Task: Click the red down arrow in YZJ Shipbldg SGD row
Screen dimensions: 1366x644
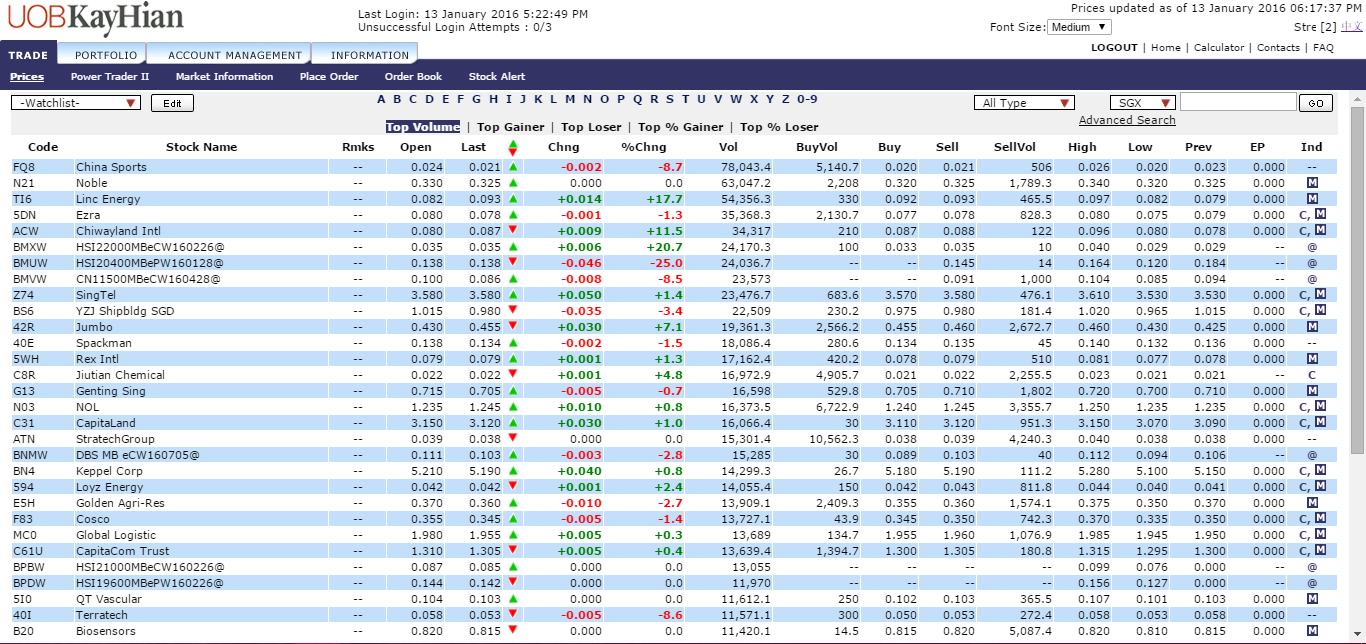Action: coord(513,311)
